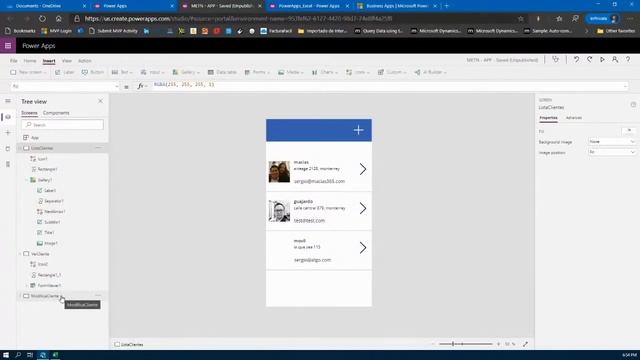Select the Tree view layers icon in sidebar

8,117
